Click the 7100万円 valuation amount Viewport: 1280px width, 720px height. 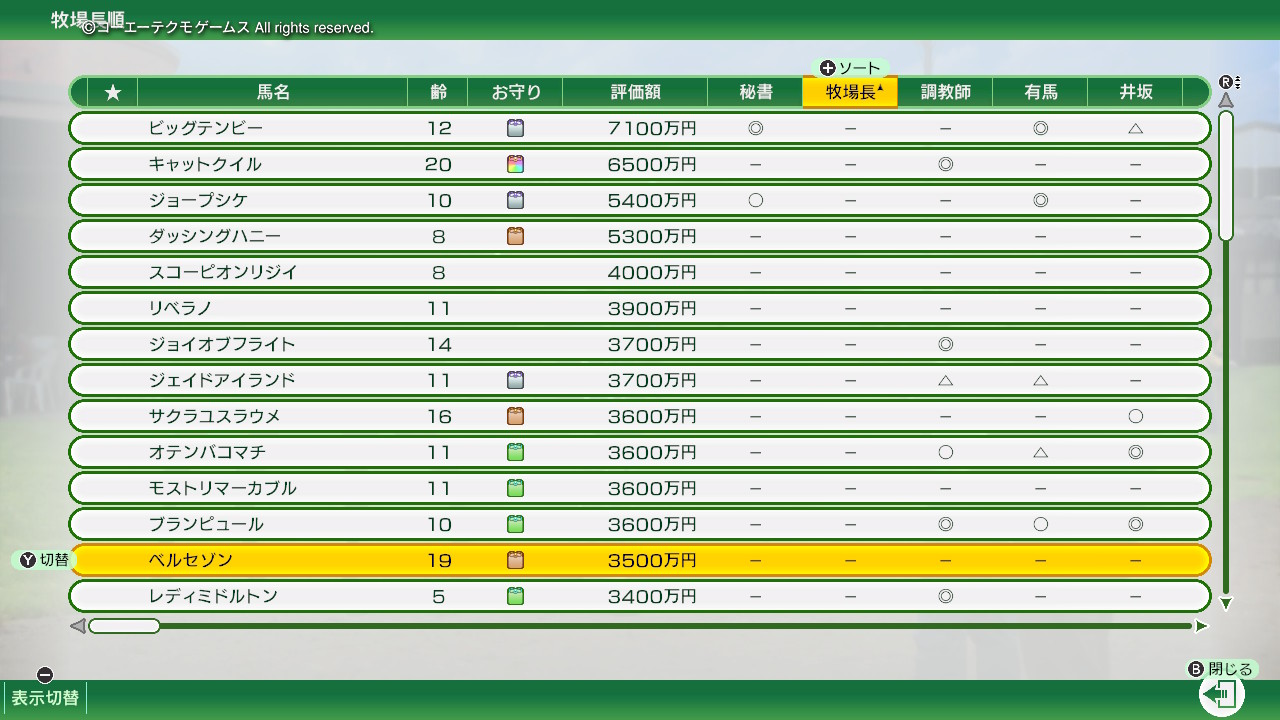tap(652, 128)
